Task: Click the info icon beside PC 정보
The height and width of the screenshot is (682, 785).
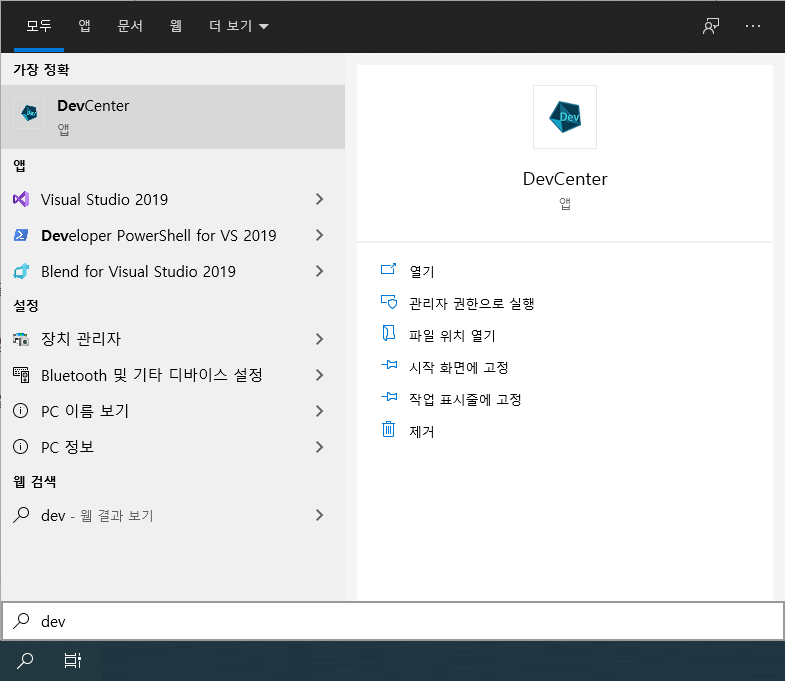Action: (21, 447)
